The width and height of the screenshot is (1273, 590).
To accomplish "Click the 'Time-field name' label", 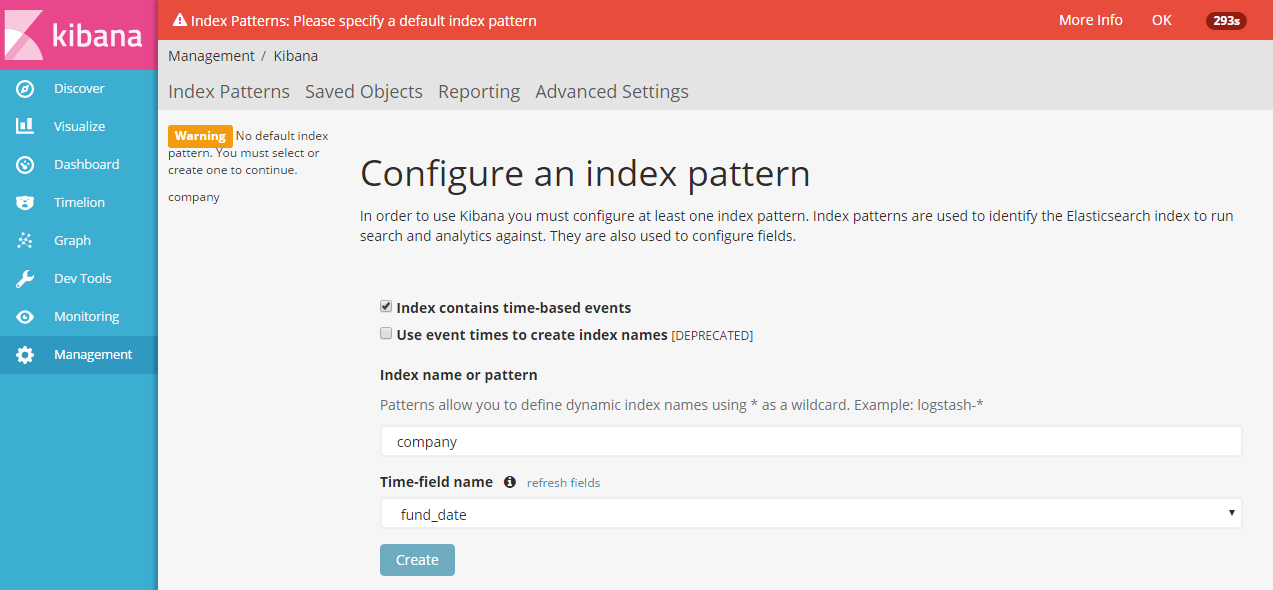I will (436, 482).
